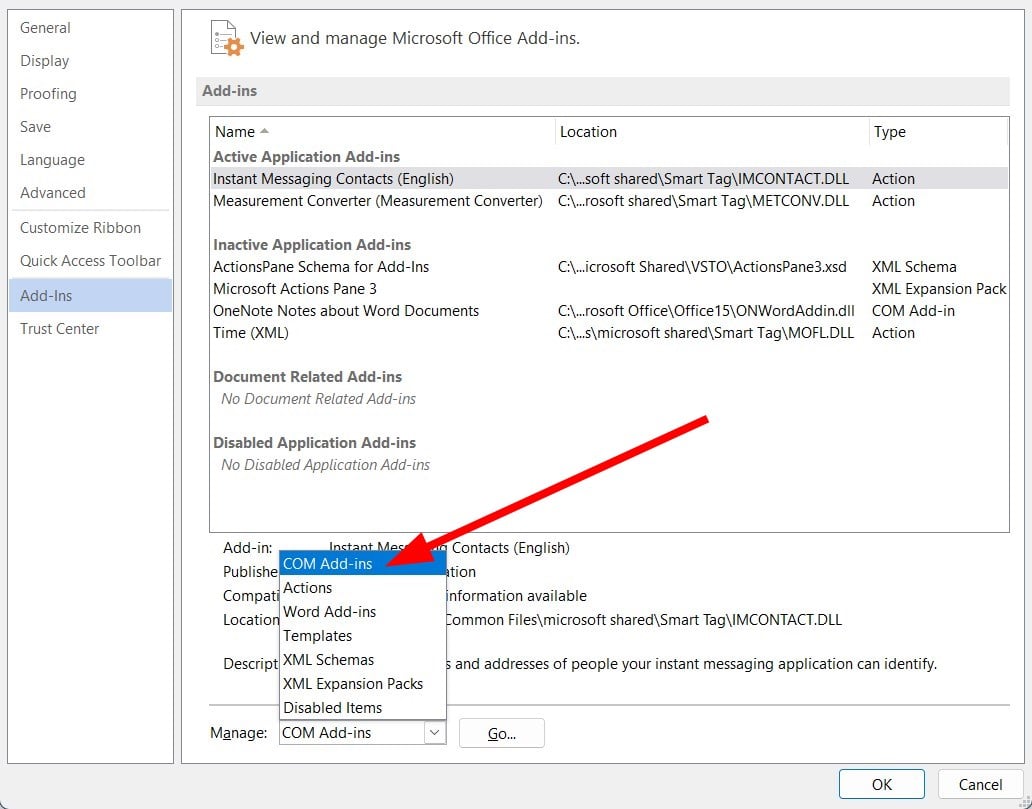Go to Quick Access Toolbar settings
Viewport: 1032px width, 809px height.
pyautogui.click(x=90, y=261)
